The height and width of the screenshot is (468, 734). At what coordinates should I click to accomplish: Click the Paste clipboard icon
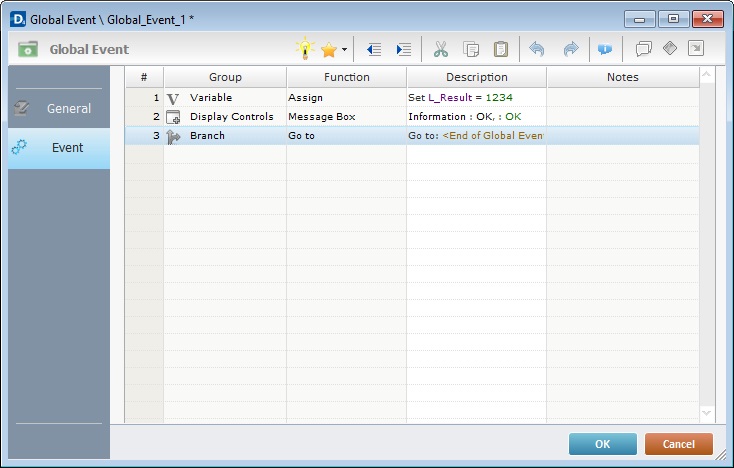point(501,49)
